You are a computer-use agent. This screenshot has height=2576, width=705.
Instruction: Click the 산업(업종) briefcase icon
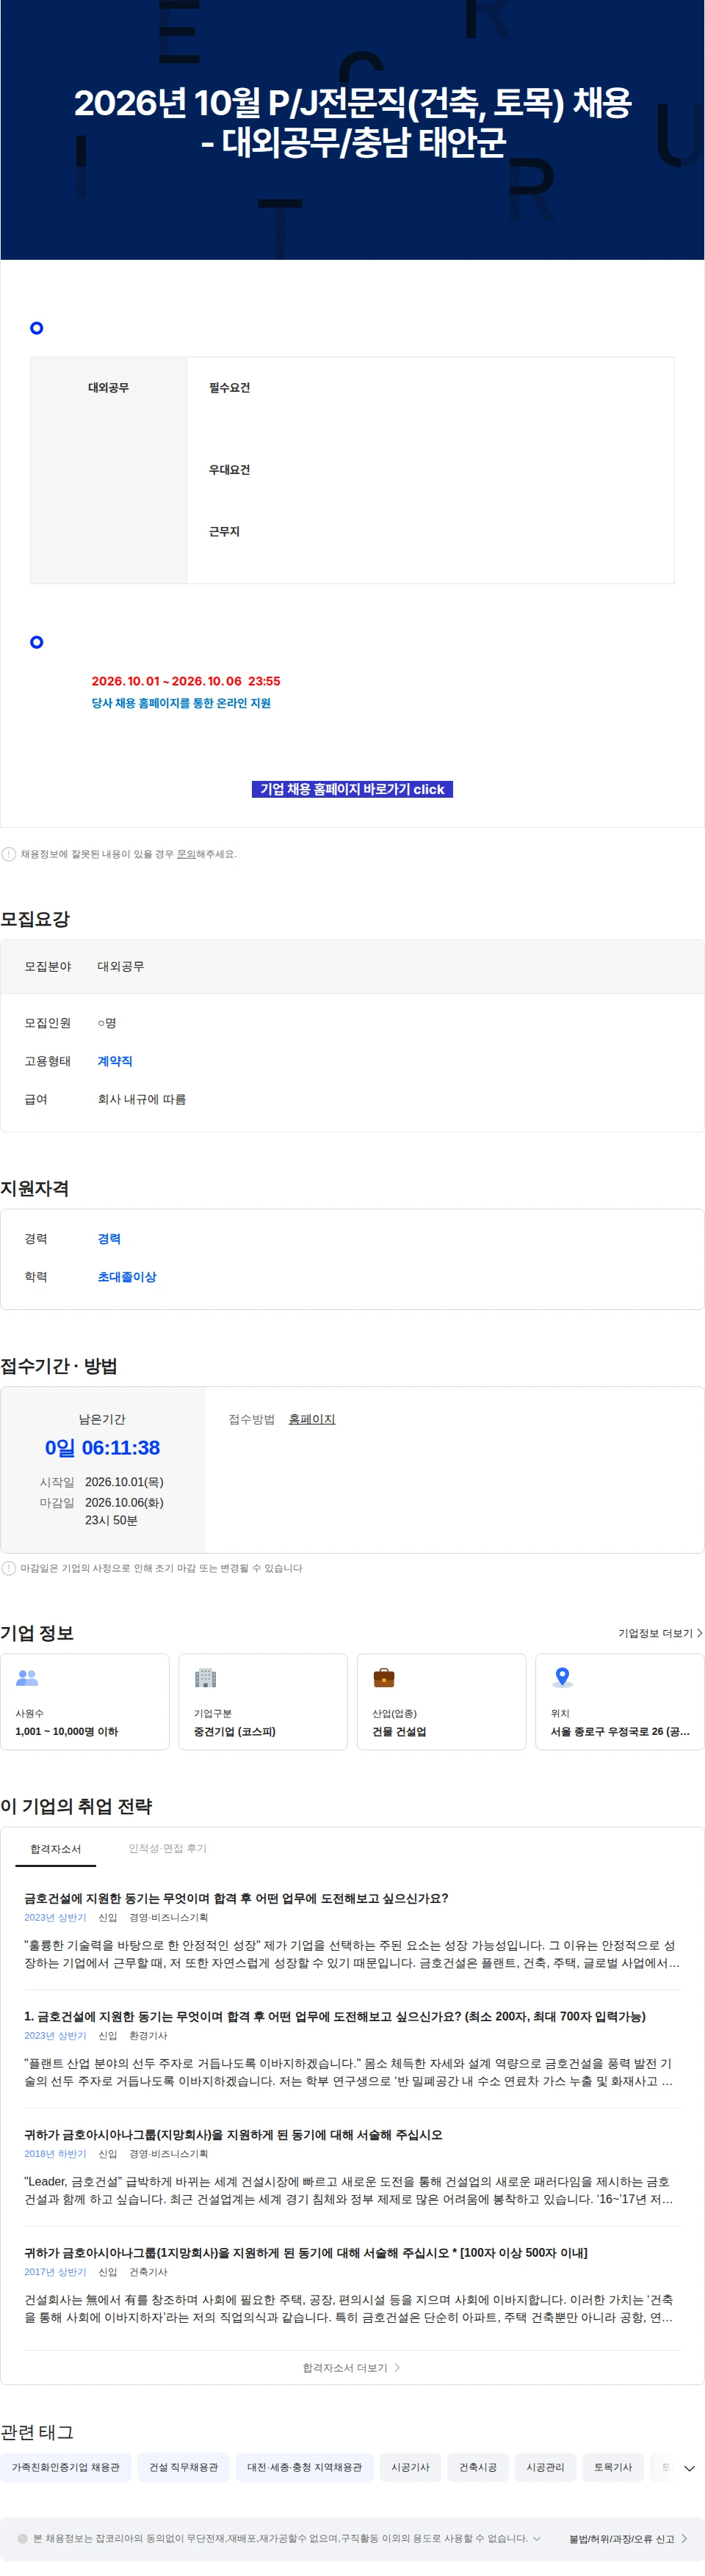(x=383, y=1677)
